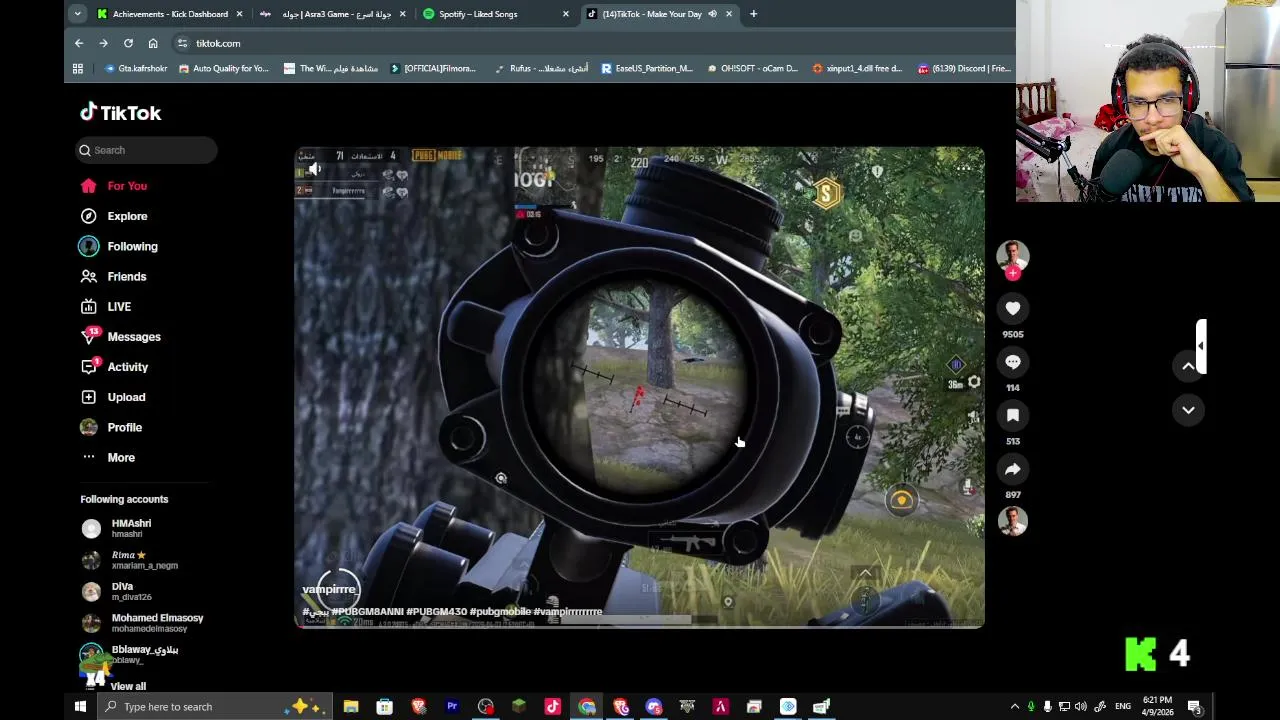The height and width of the screenshot is (720, 1280).
Task: Open Premiere Pro from the taskbar
Action: point(452,706)
